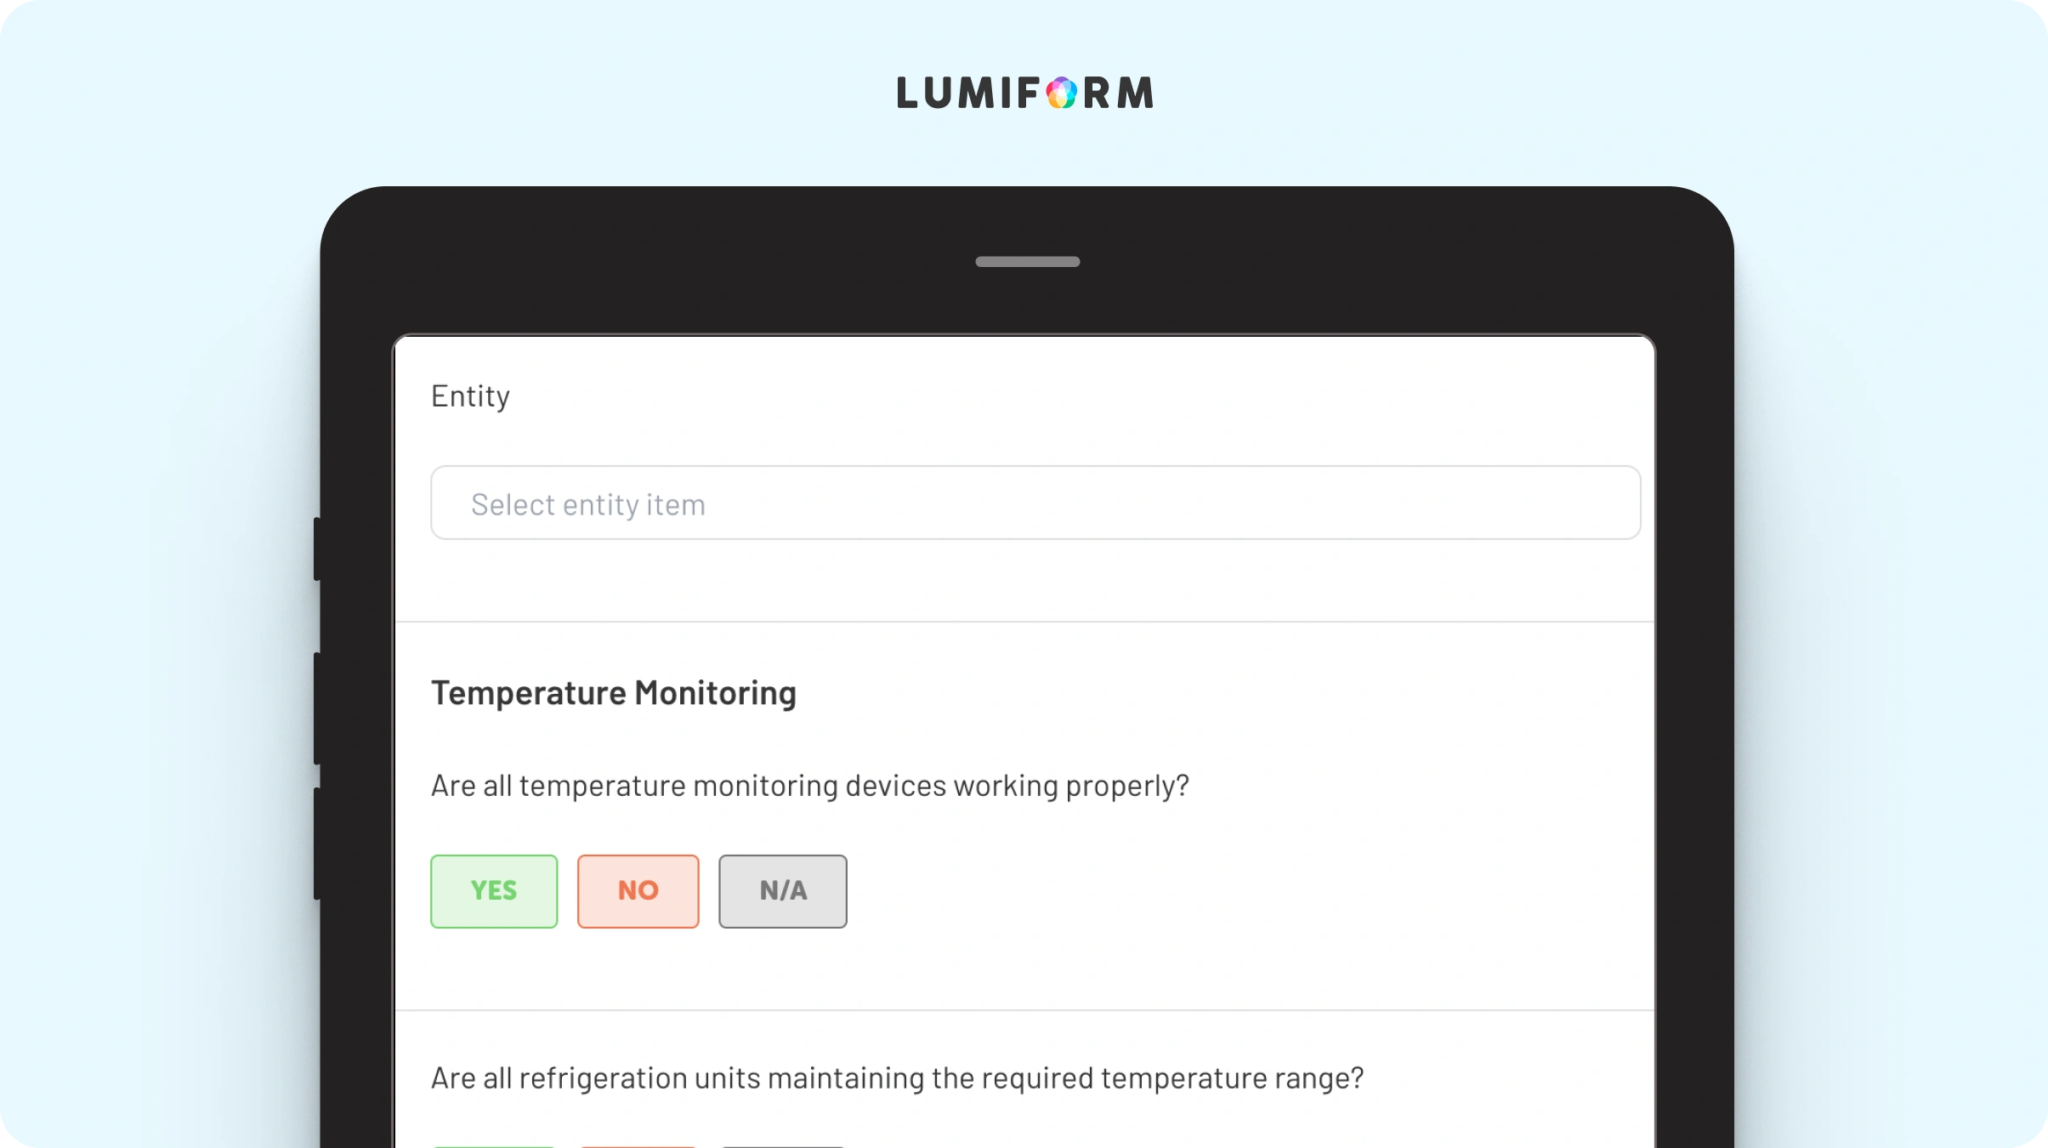The height and width of the screenshot is (1148, 2048).
Task: Select NO for temperature monitoring devices question
Action: pyautogui.click(x=638, y=891)
